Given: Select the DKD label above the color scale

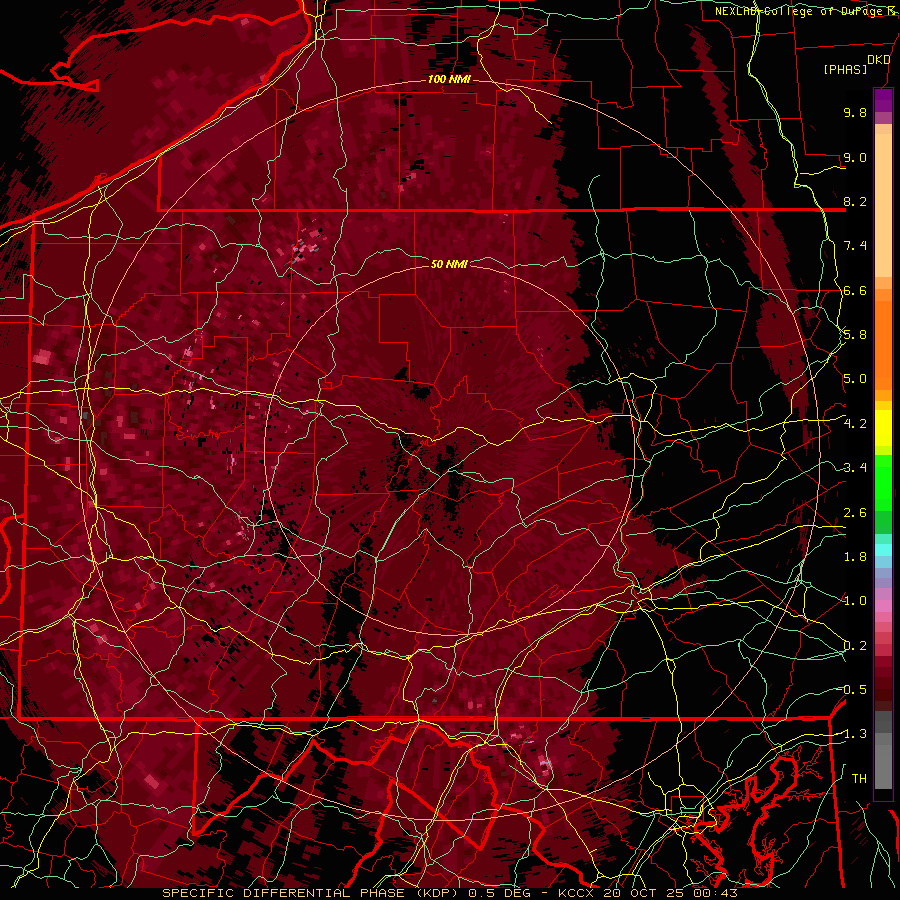Looking at the screenshot, I should coord(879,60).
